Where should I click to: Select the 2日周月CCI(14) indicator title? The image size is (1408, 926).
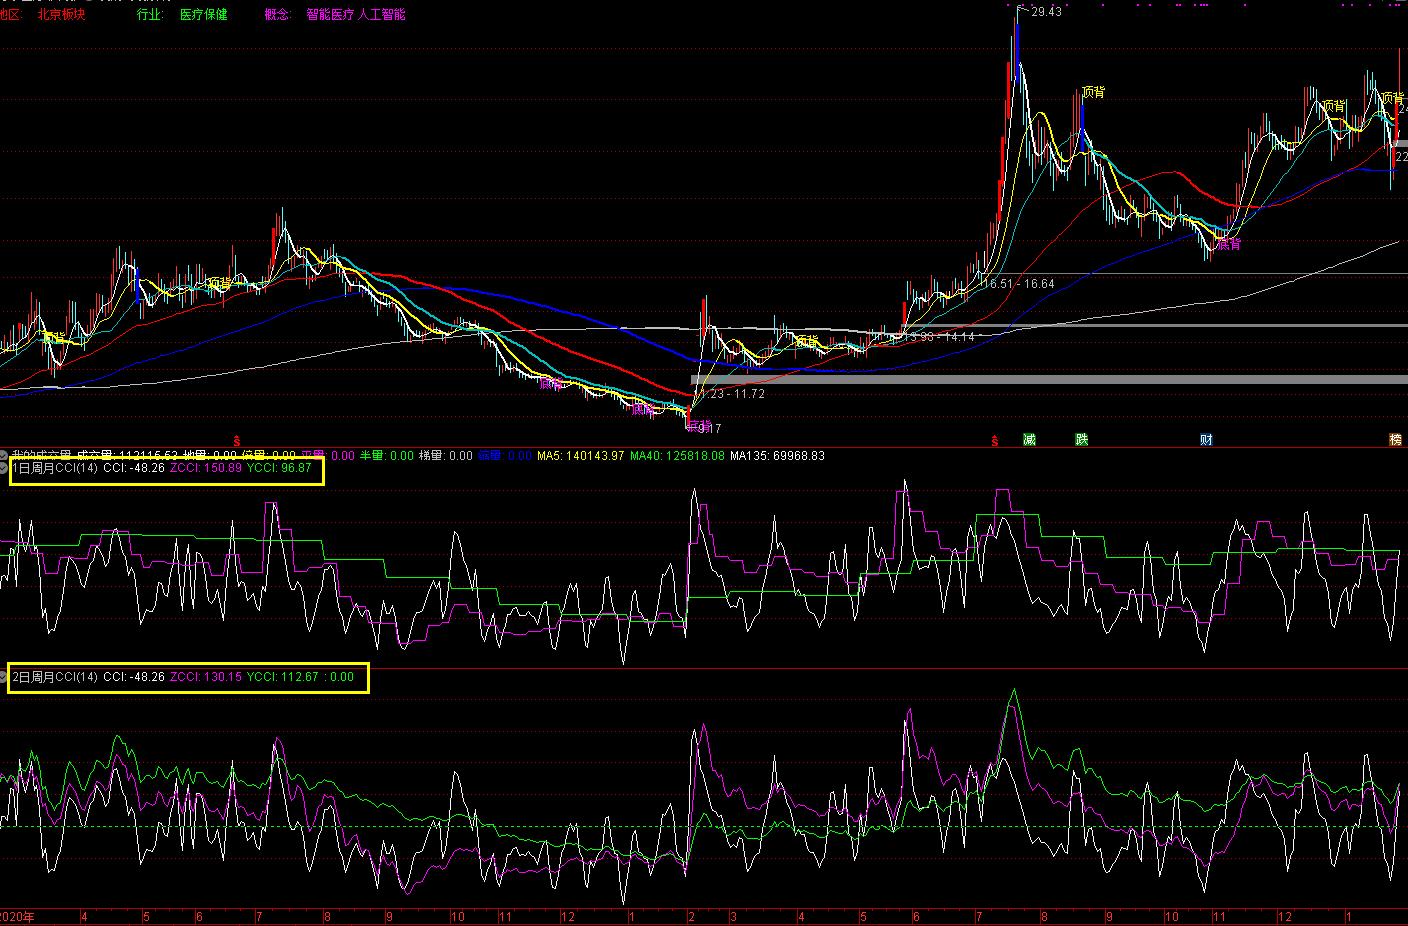pyautogui.click(x=55, y=677)
